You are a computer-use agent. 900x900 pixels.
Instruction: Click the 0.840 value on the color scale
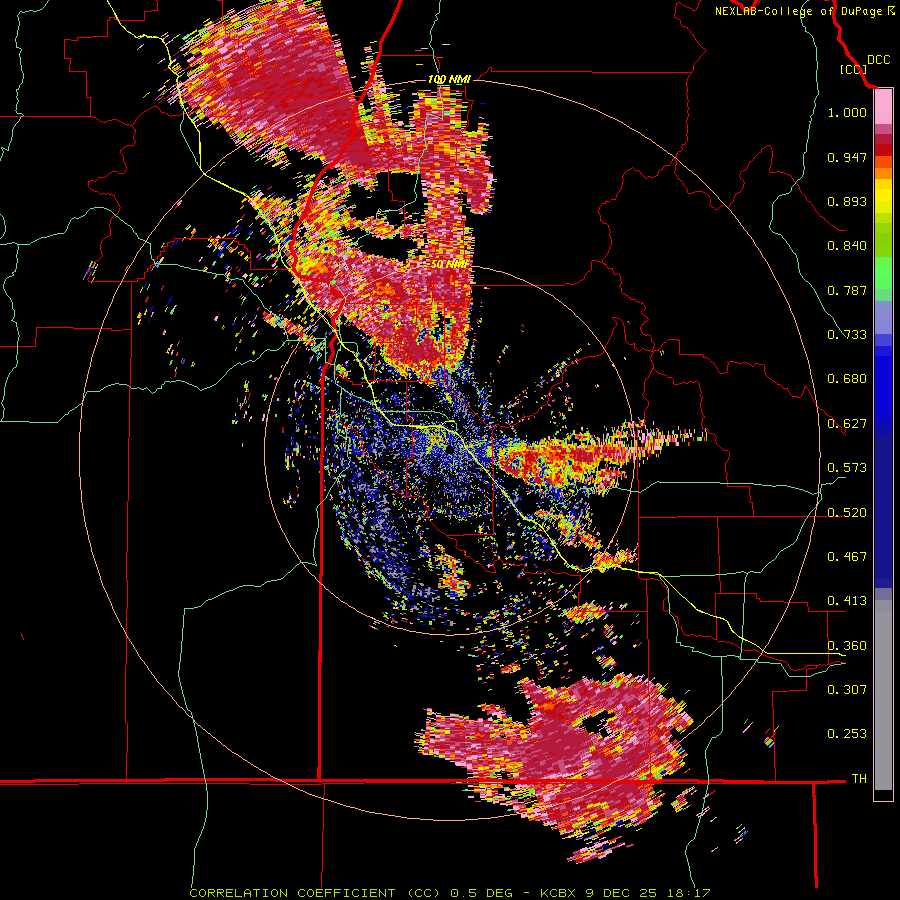pyautogui.click(x=847, y=246)
